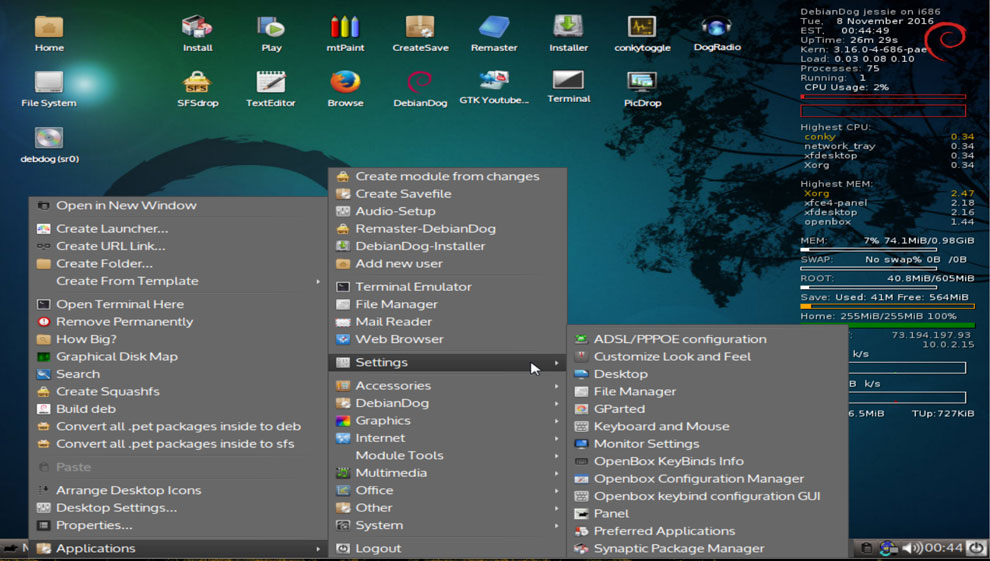Screen dimensions: 990x561
Task: Choose Build deb
Action: 178,409
